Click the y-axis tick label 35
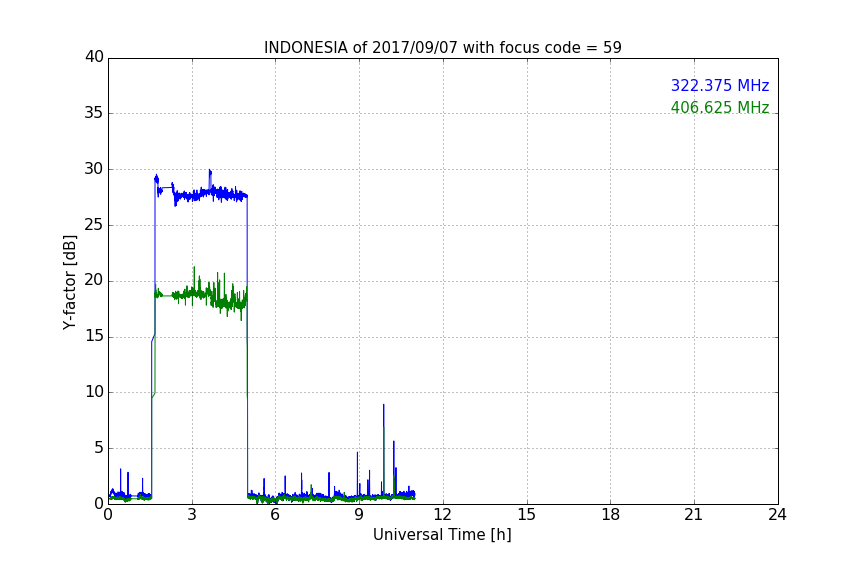The width and height of the screenshot is (864, 576). click(94, 113)
